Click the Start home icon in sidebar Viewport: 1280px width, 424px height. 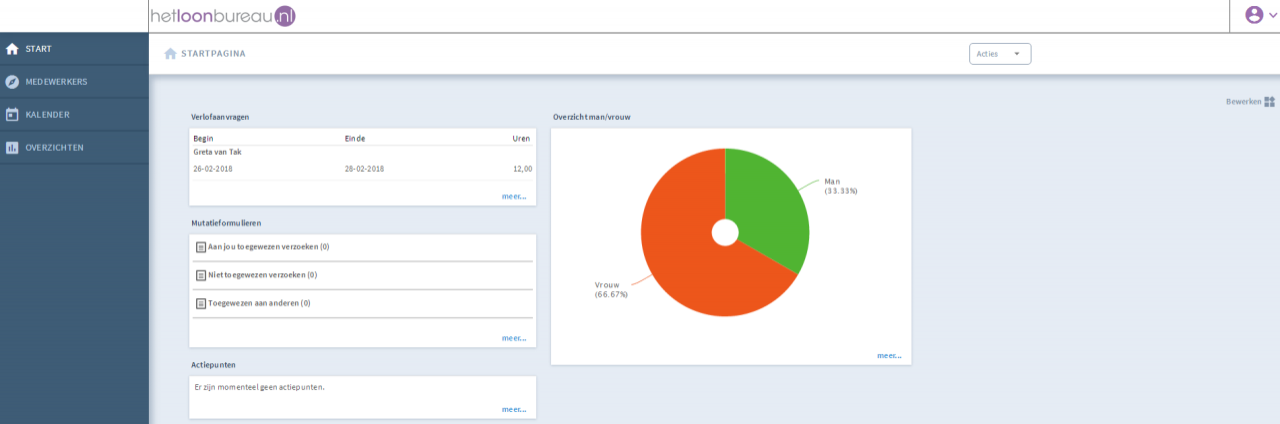(x=12, y=49)
